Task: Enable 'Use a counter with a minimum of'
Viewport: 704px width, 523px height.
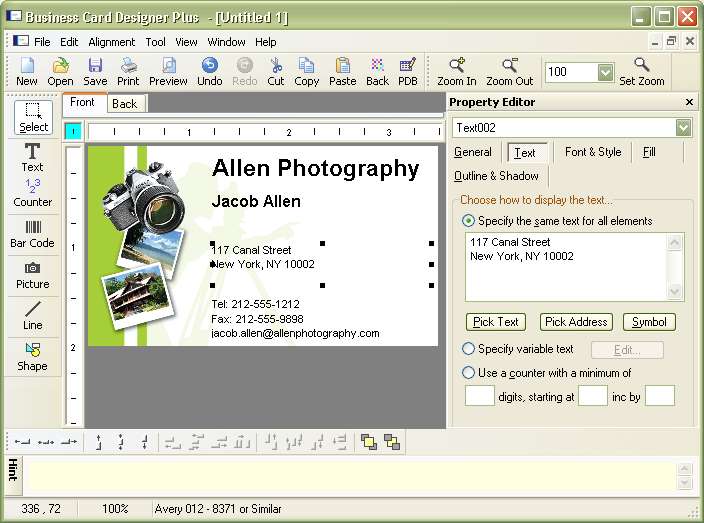Action: point(469,373)
